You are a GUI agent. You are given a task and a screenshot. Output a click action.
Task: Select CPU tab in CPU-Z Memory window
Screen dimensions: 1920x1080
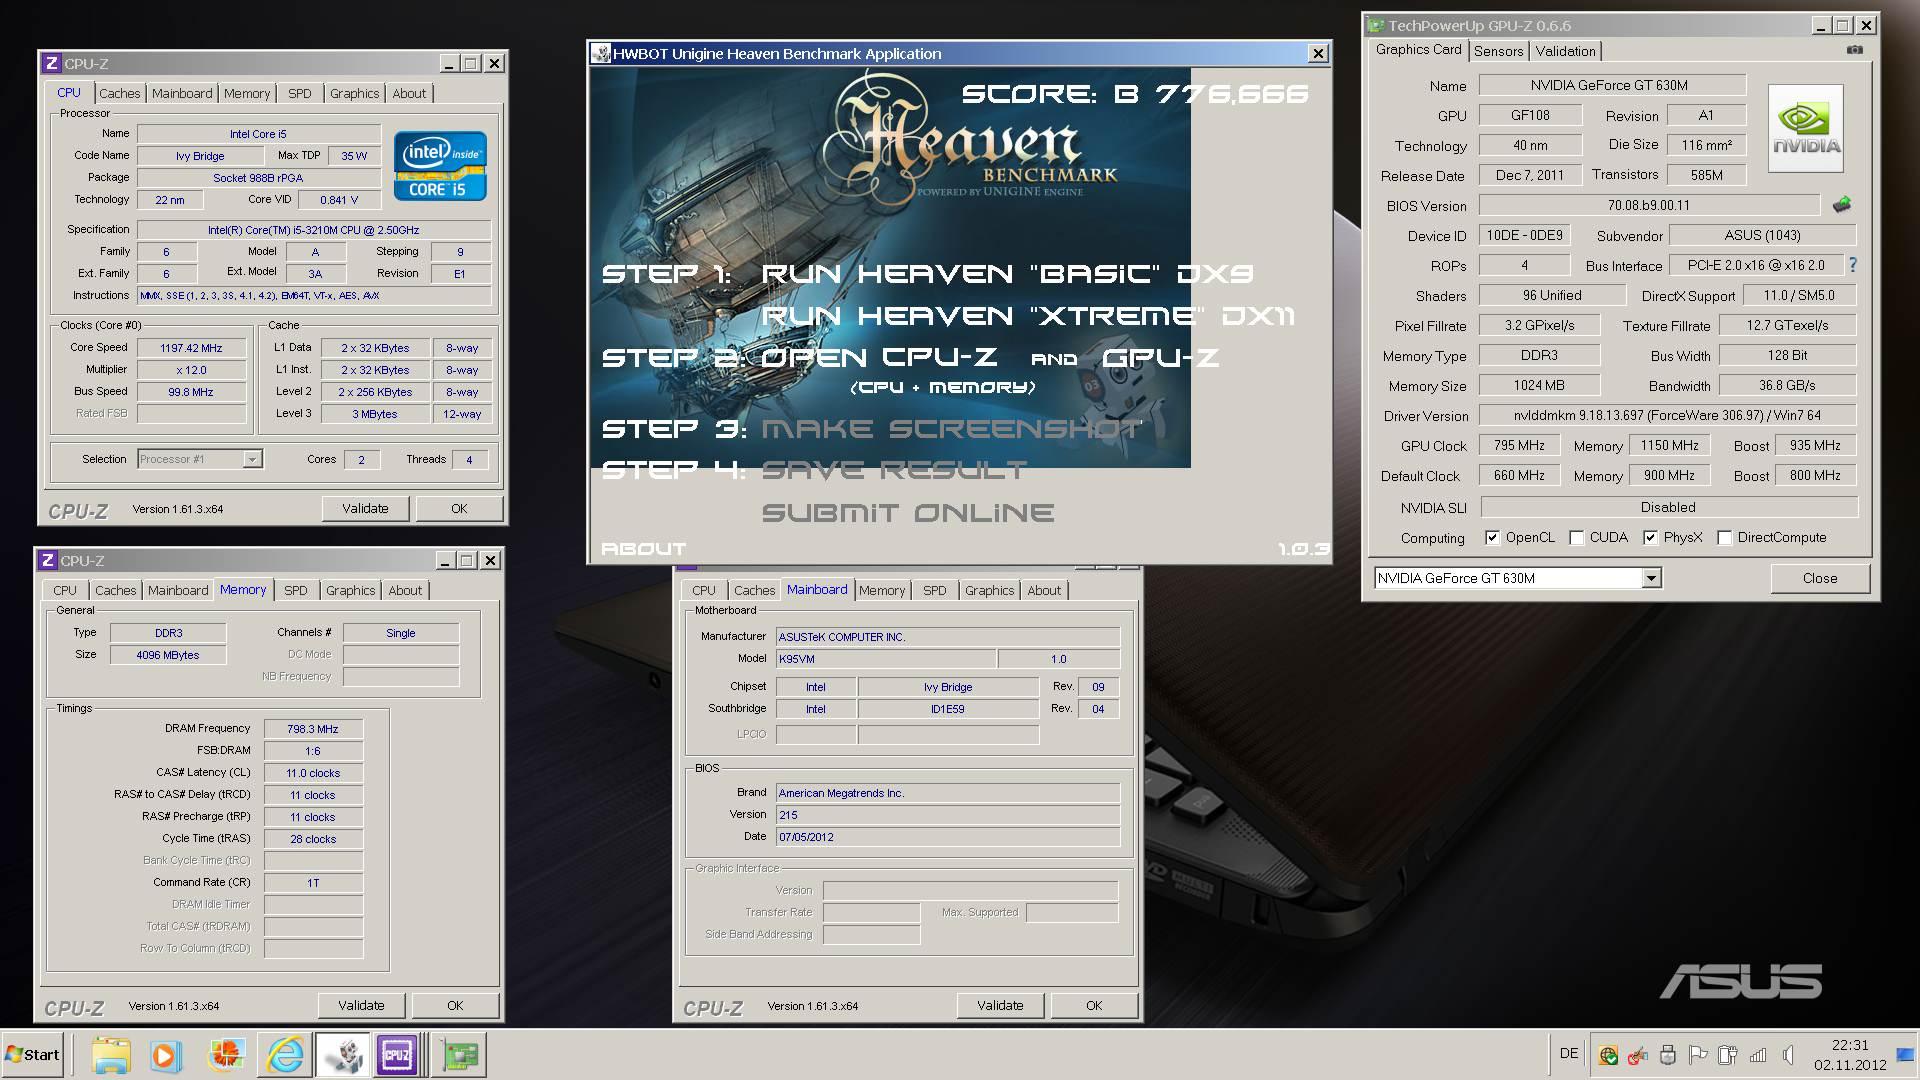[65, 590]
